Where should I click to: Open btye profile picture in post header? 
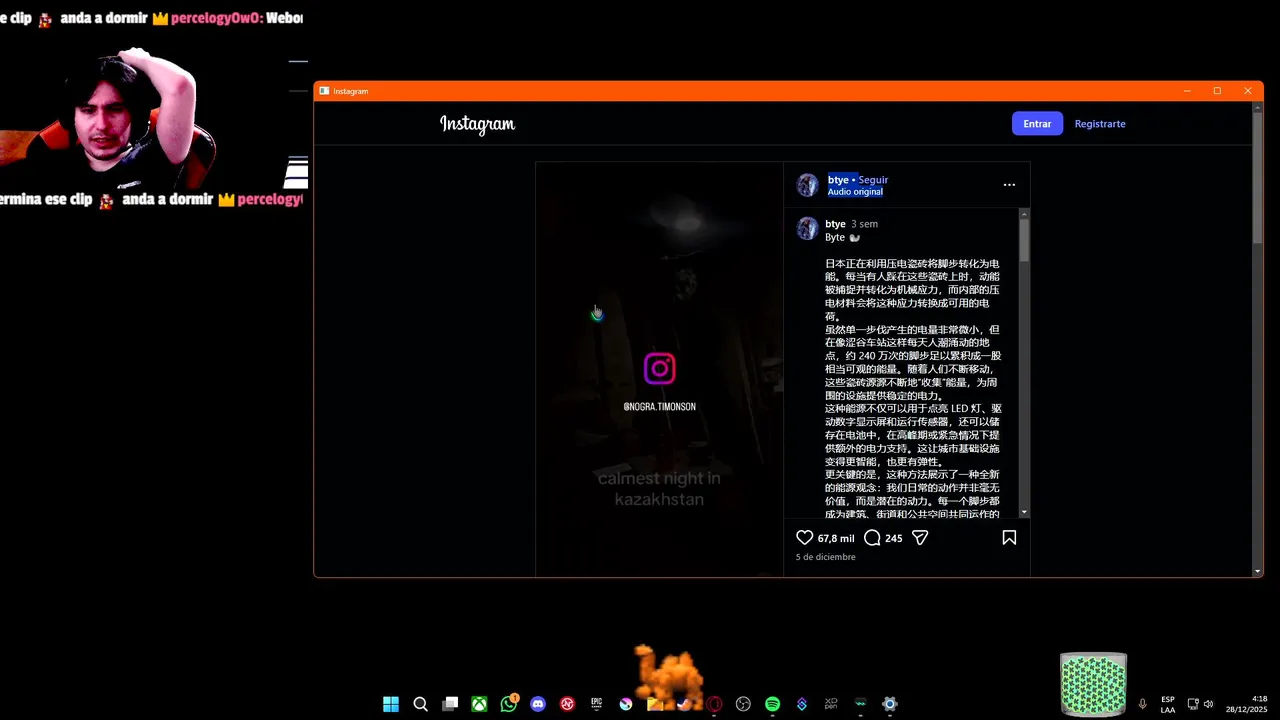click(807, 185)
